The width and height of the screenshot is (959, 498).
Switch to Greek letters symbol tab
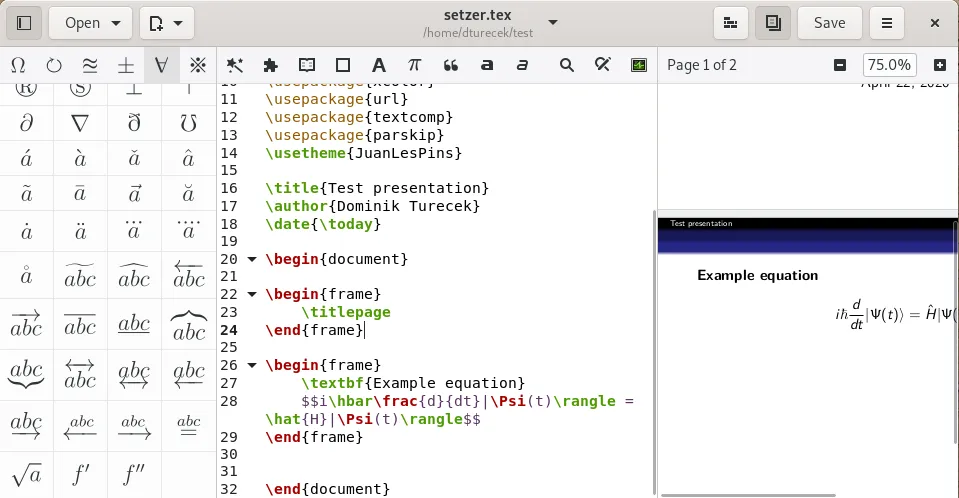[x=18, y=65]
